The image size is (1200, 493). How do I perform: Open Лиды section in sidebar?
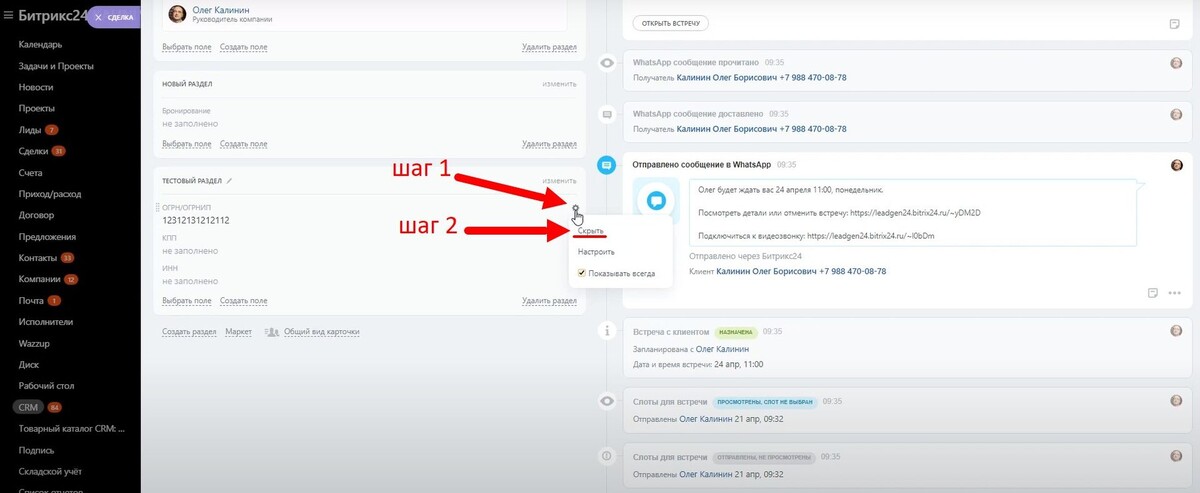[x=30, y=130]
